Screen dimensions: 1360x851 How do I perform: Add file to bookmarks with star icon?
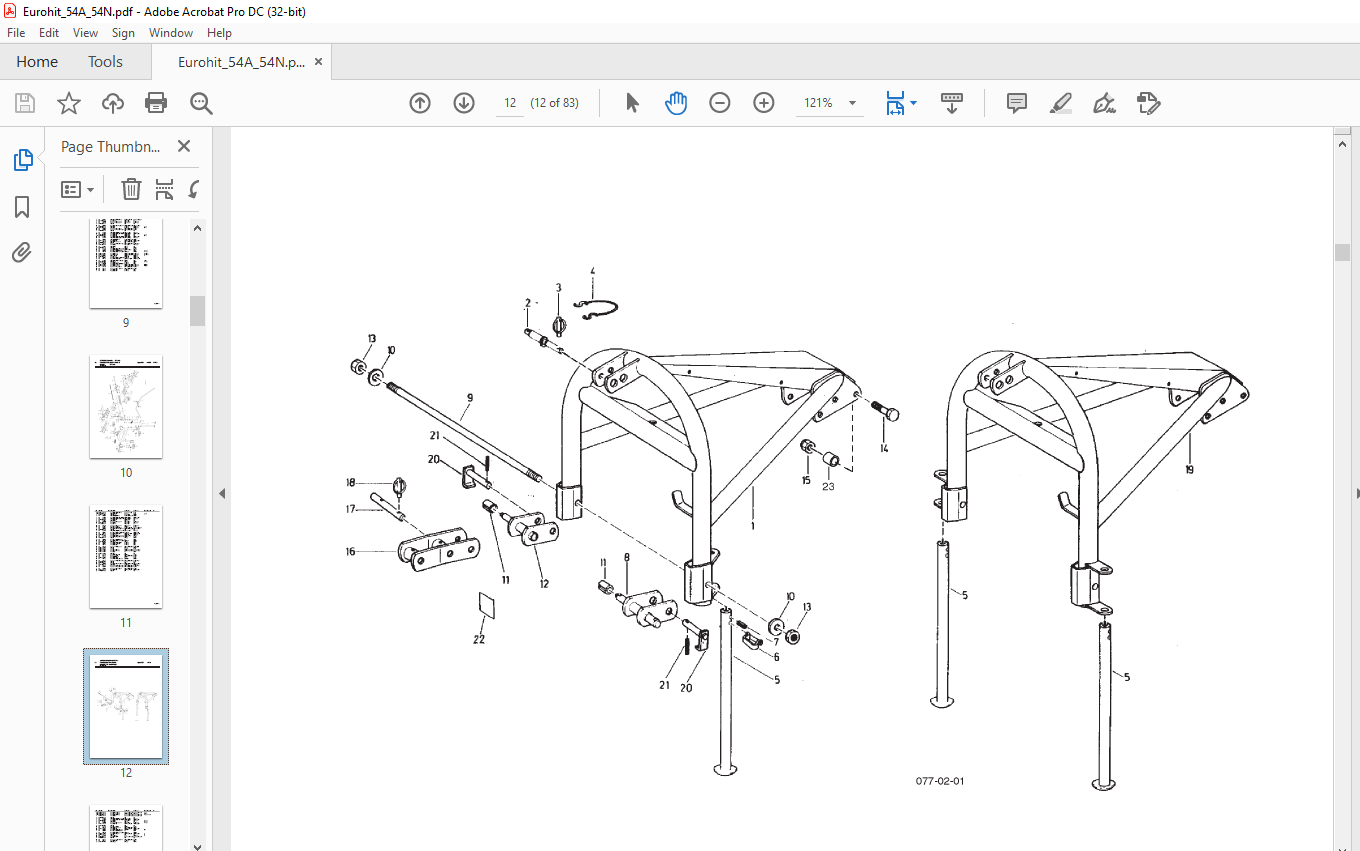coord(68,103)
